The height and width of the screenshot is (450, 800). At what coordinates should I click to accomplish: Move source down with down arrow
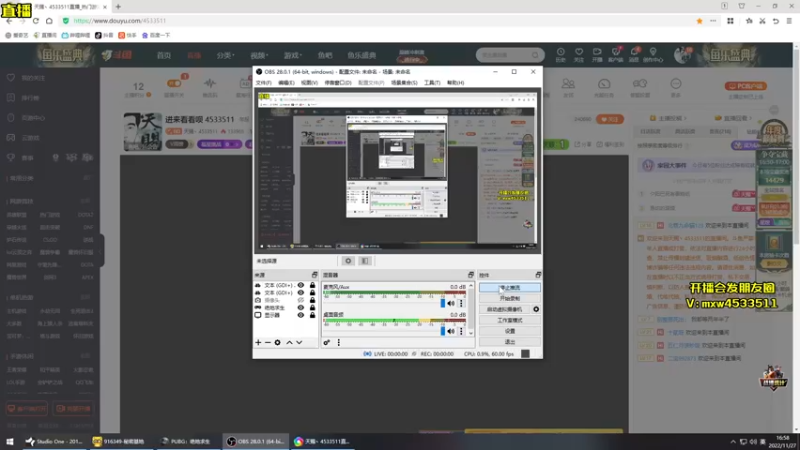pos(299,342)
